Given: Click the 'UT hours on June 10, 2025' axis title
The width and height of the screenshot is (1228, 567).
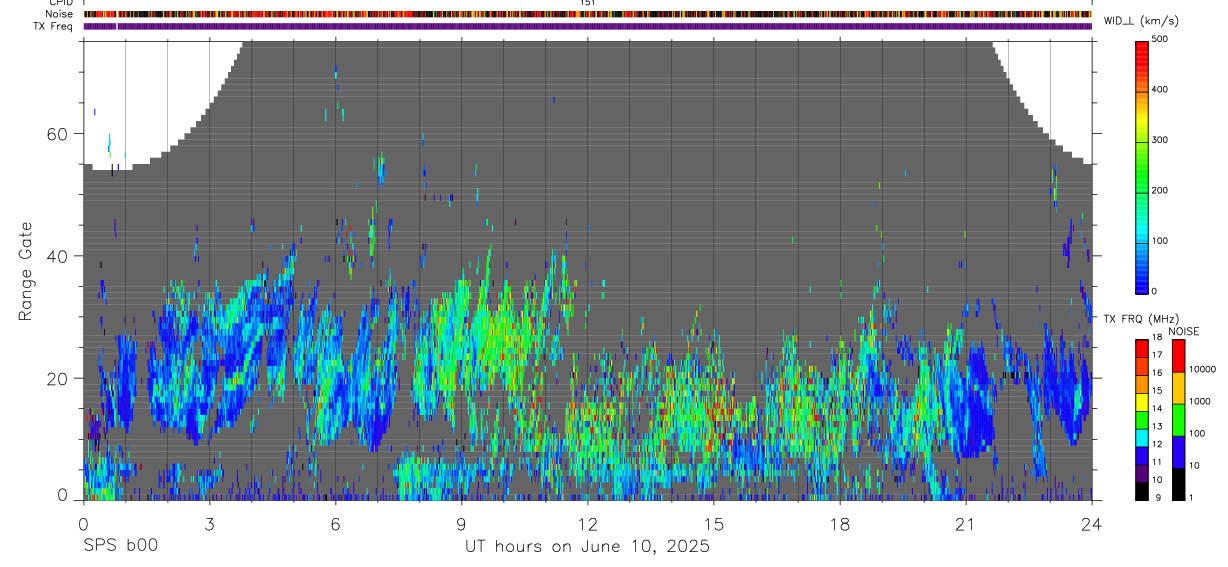Looking at the screenshot, I should pyautogui.click(x=587, y=546).
